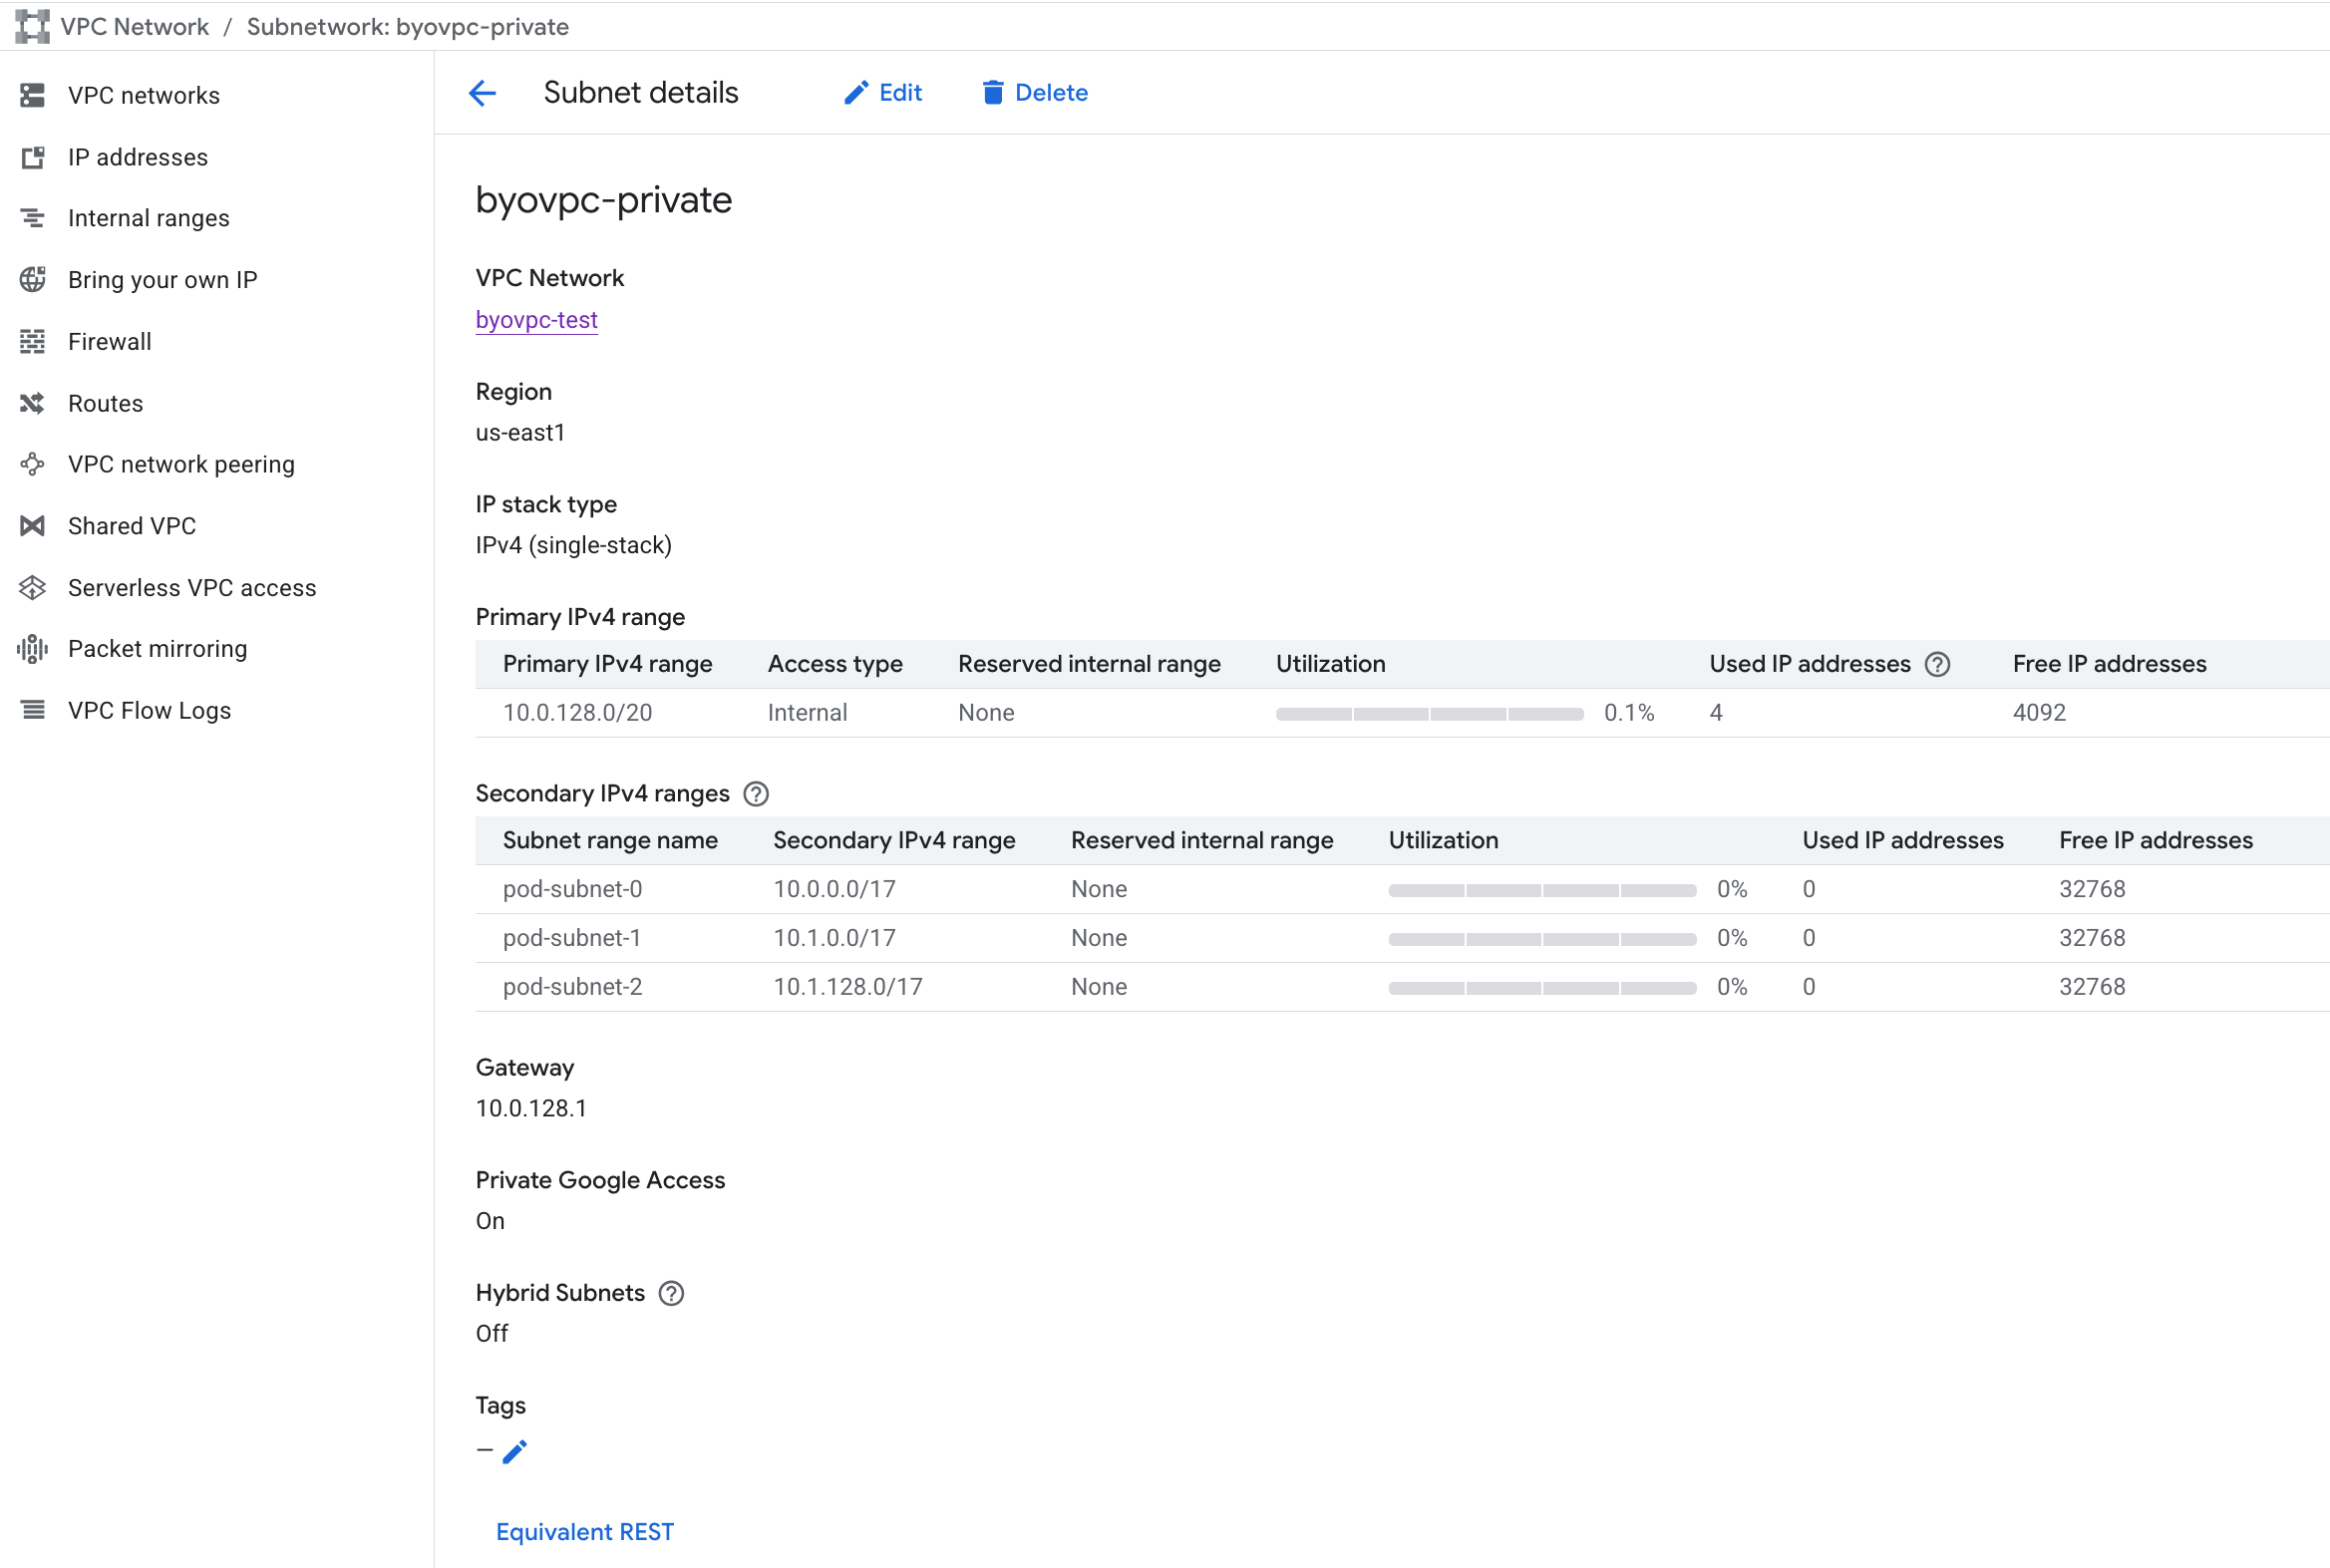Click the Serverless VPC access icon
Viewport: 2330px width, 1568px height.
(33, 587)
